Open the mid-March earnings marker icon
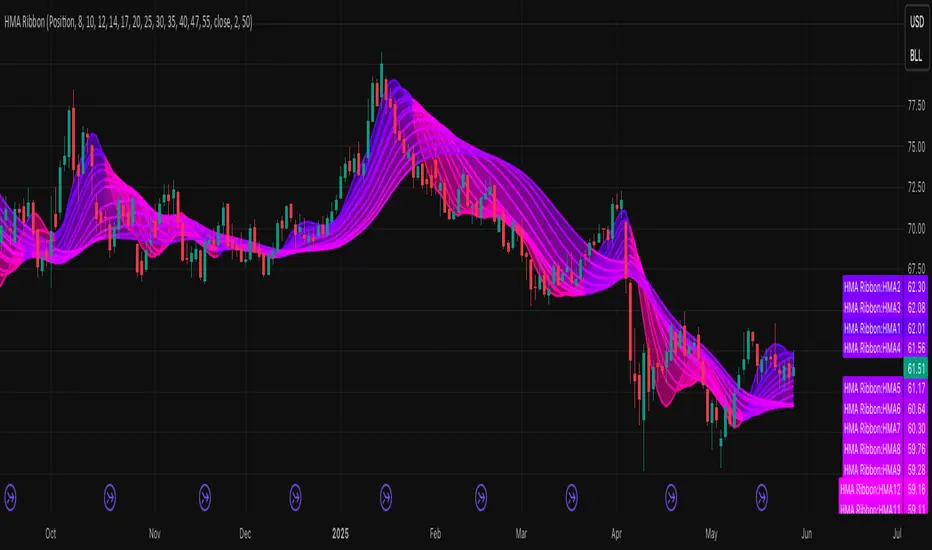Screen dimensions: 932x550 571,497
